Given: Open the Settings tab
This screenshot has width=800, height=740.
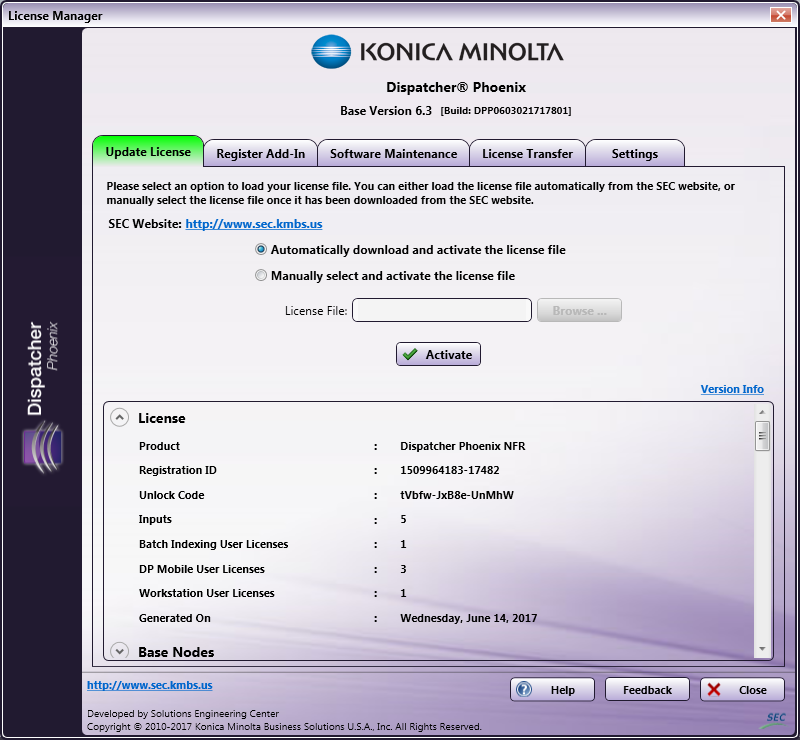Looking at the screenshot, I should [x=635, y=154].
